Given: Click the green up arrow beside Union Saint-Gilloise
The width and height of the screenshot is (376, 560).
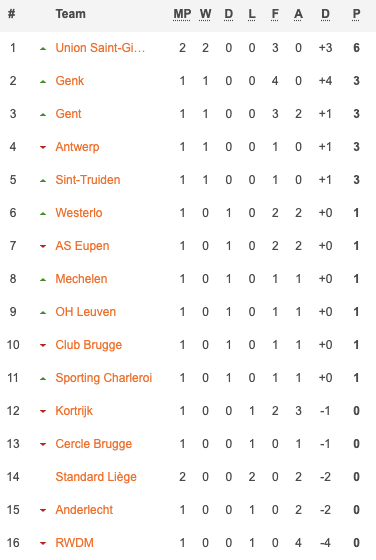Looking at the screenshot, I should pos(43,49).
